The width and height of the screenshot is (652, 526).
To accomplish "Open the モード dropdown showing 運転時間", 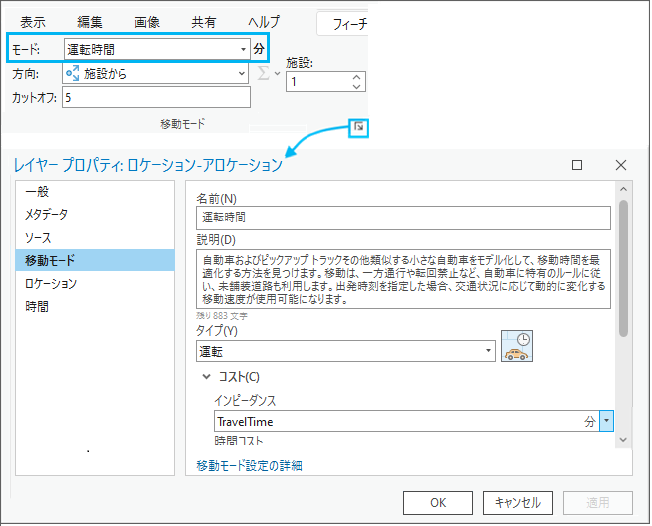I will coord(243,48).
